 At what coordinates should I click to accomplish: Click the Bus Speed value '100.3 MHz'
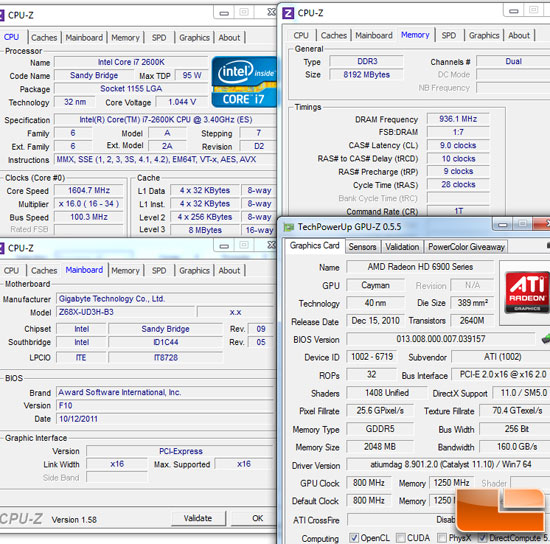pos(89,217)
